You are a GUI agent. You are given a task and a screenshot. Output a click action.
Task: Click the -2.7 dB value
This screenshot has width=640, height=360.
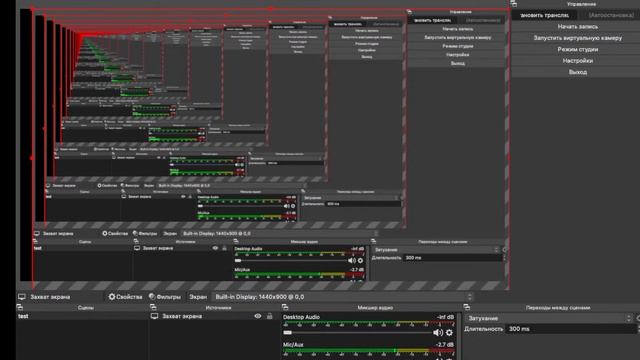coord(445,344)
